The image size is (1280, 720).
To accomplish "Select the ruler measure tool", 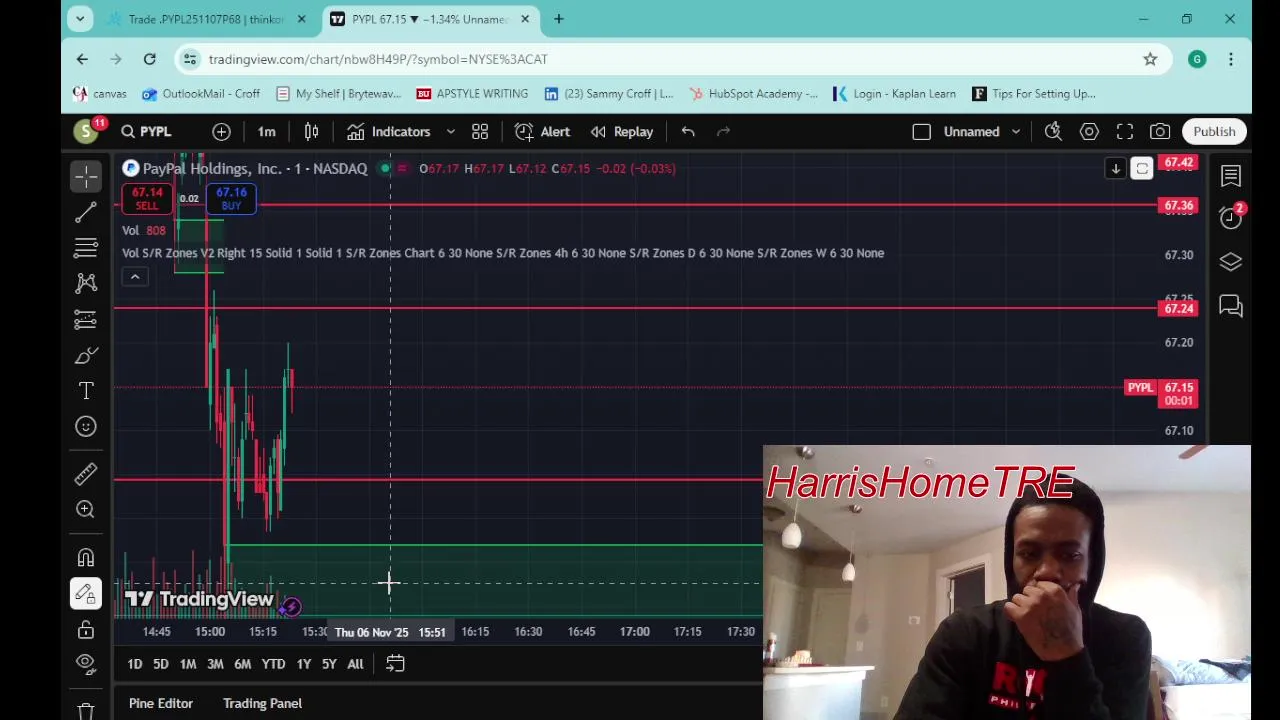I will pyautogui.click(x=86, y=473).
